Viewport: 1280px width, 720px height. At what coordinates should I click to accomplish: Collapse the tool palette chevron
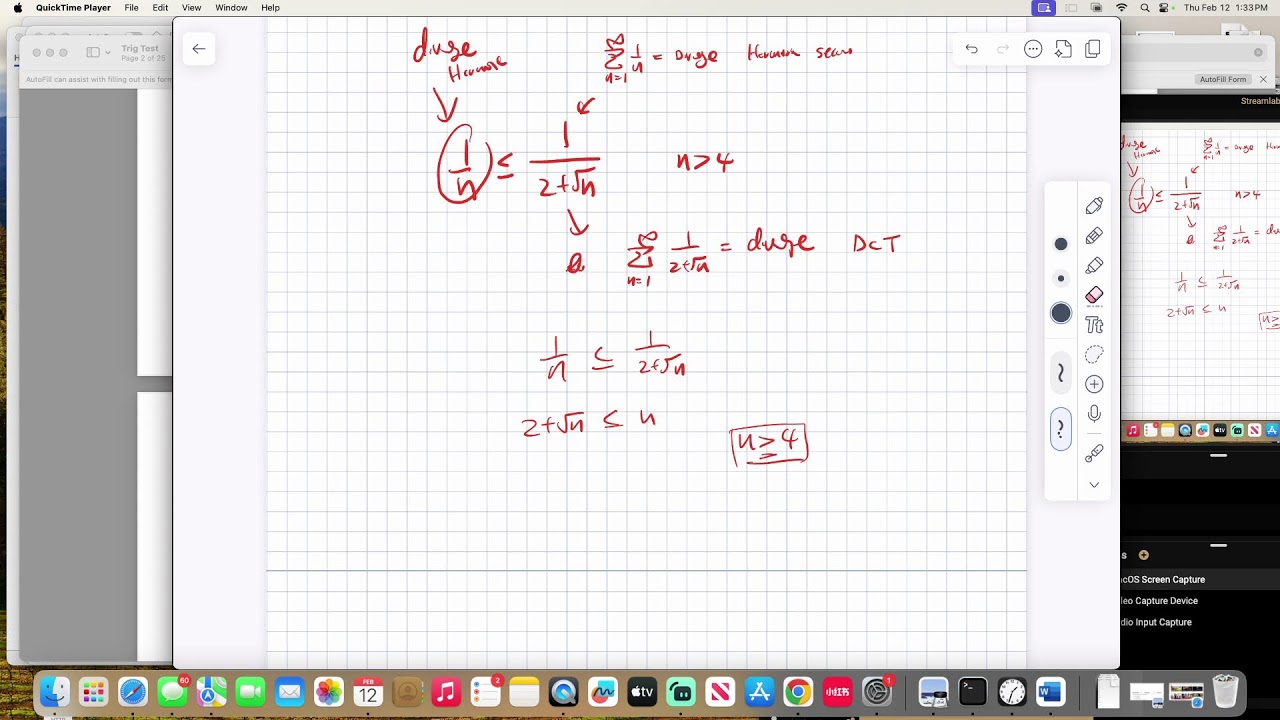pos(1094,485)
